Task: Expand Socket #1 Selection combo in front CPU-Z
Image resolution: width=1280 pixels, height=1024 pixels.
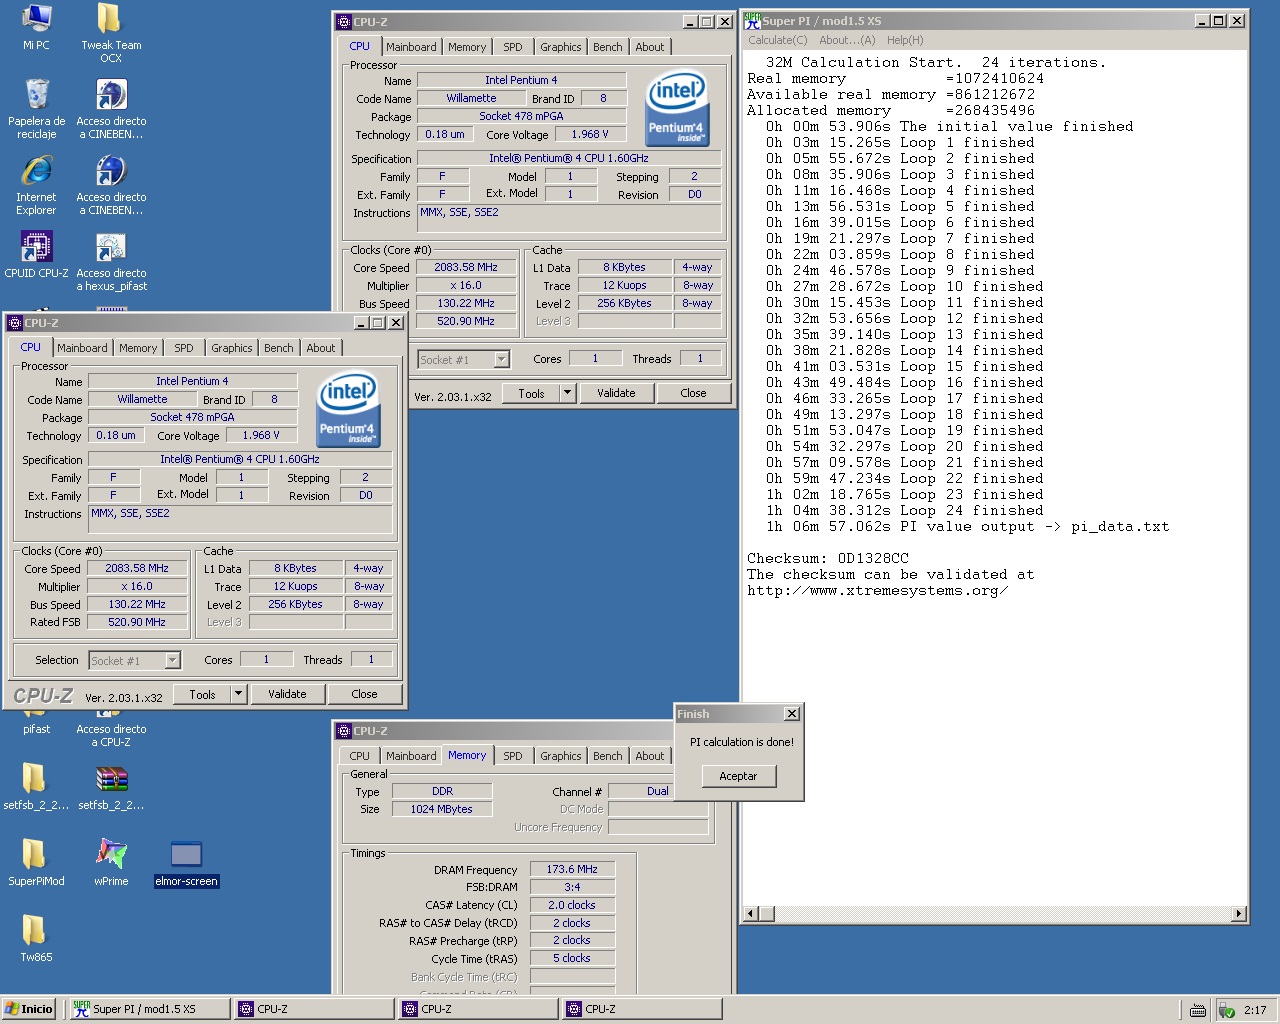Action: 172,660
